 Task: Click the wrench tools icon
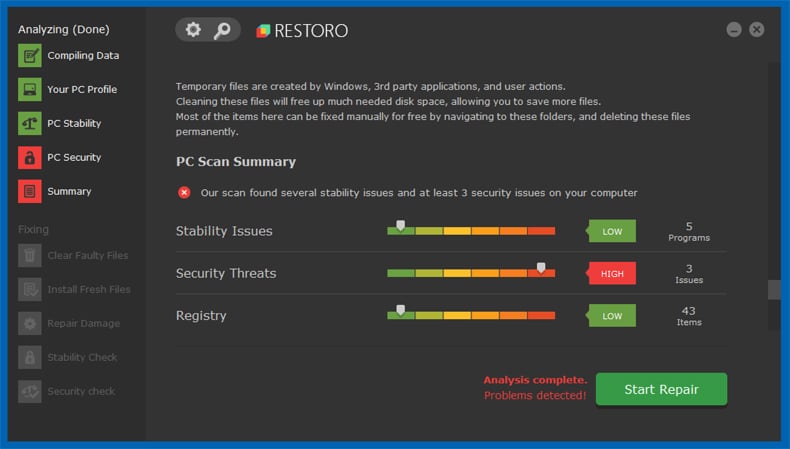222,30
